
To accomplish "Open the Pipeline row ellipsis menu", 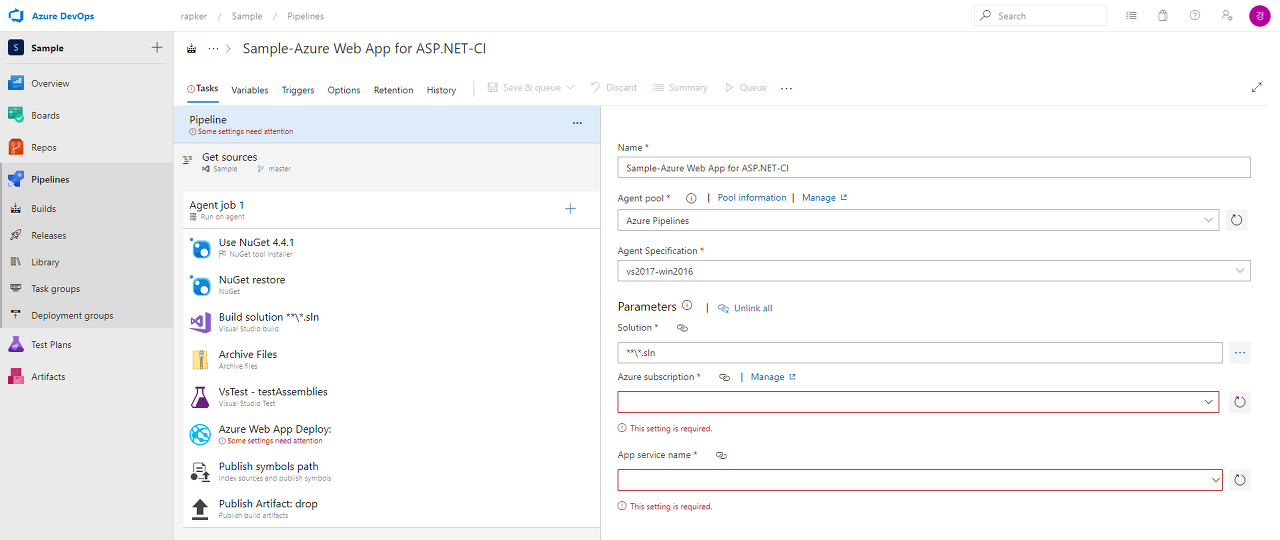I will pyautogui.click(x=577, y=123).
